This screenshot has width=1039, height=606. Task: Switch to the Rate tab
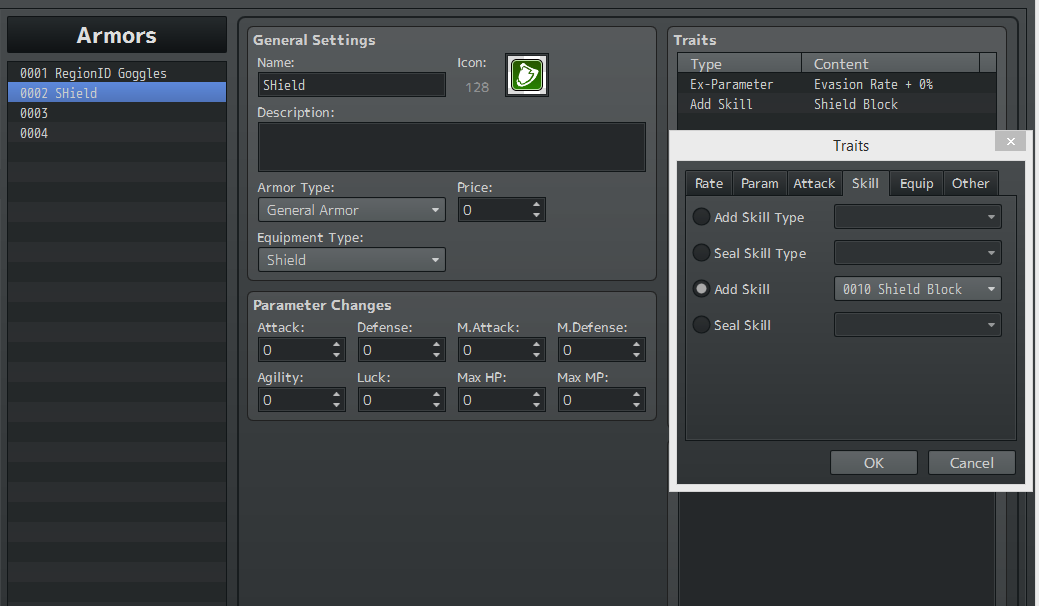coord(709,183)
